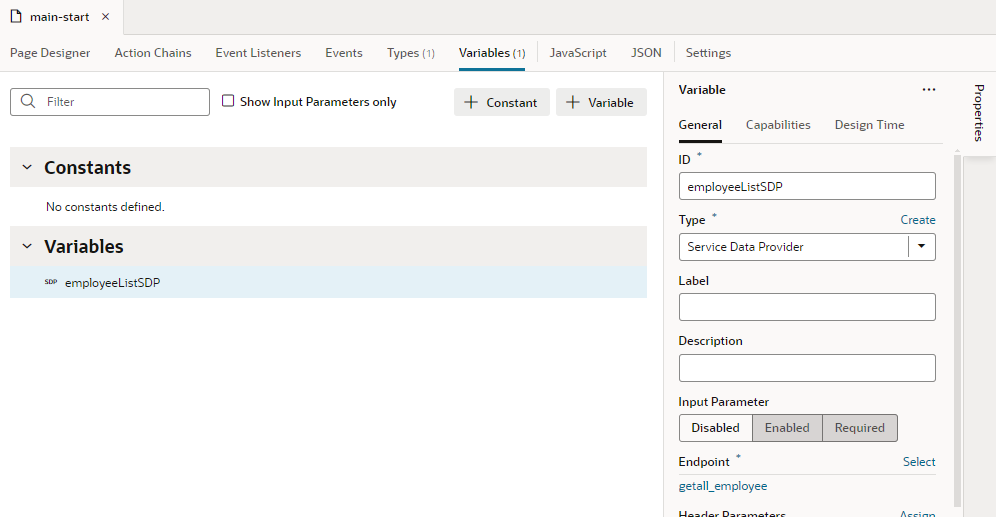
Task: Click the Create link next to Type
Action: pyautogui.click(x=918, y=220)
